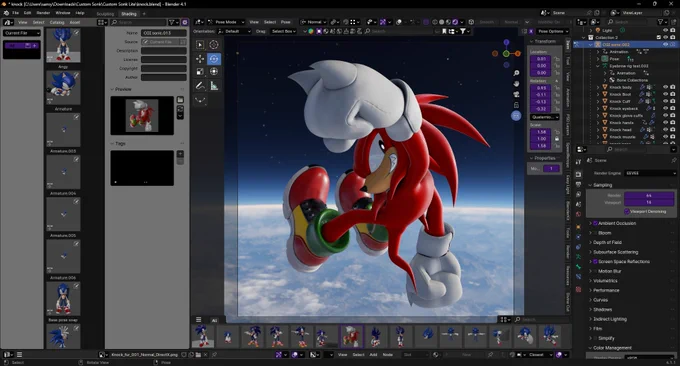Select the Base pose asset thumbnail
680x366 pixels.
click(63, 299)
